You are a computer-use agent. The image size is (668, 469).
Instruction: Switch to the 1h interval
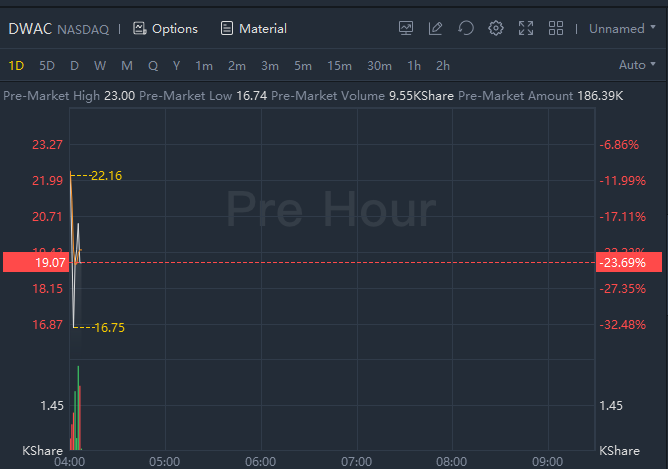[414, 65]
